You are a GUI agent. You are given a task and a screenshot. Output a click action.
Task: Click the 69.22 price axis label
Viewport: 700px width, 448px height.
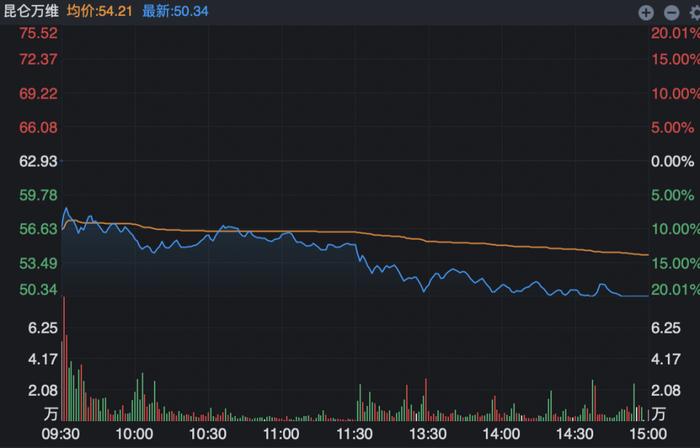(x=38, y=93)
